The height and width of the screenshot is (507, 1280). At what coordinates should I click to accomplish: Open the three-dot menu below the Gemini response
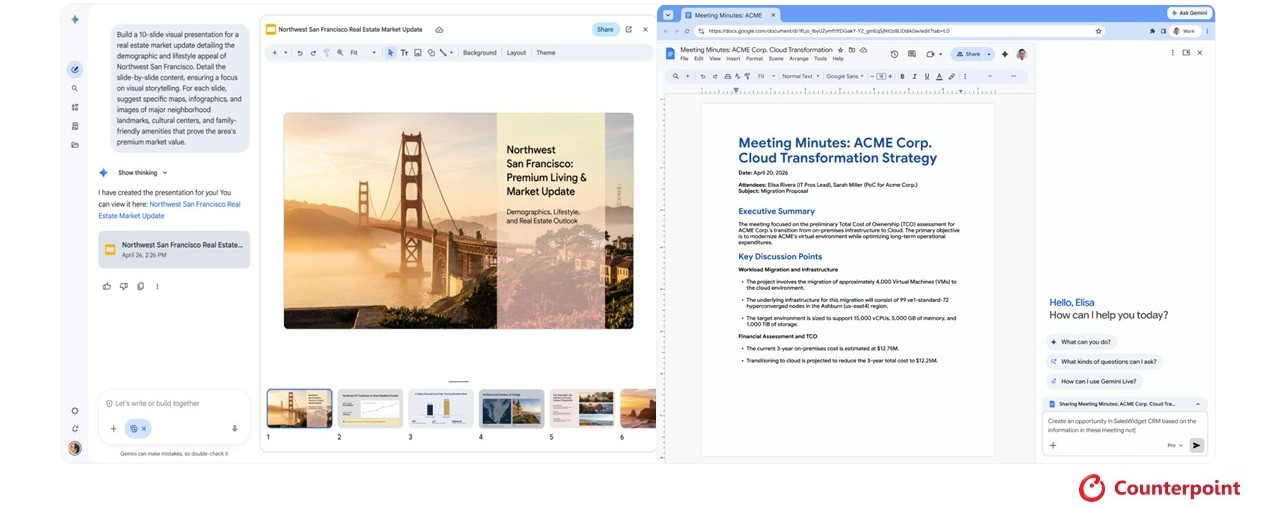[157, 286]
